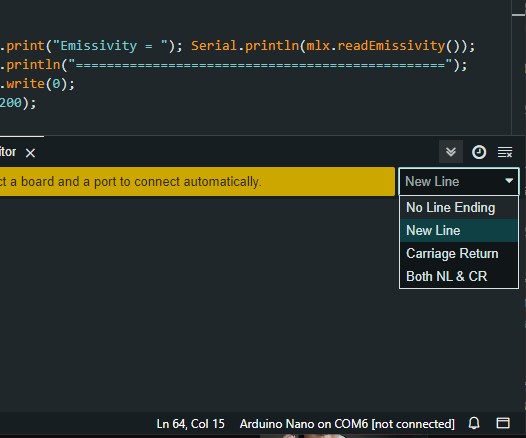This screenshot has height=438, width=526.
Task: Select Carriage Return option
Action: coord(459,254)
